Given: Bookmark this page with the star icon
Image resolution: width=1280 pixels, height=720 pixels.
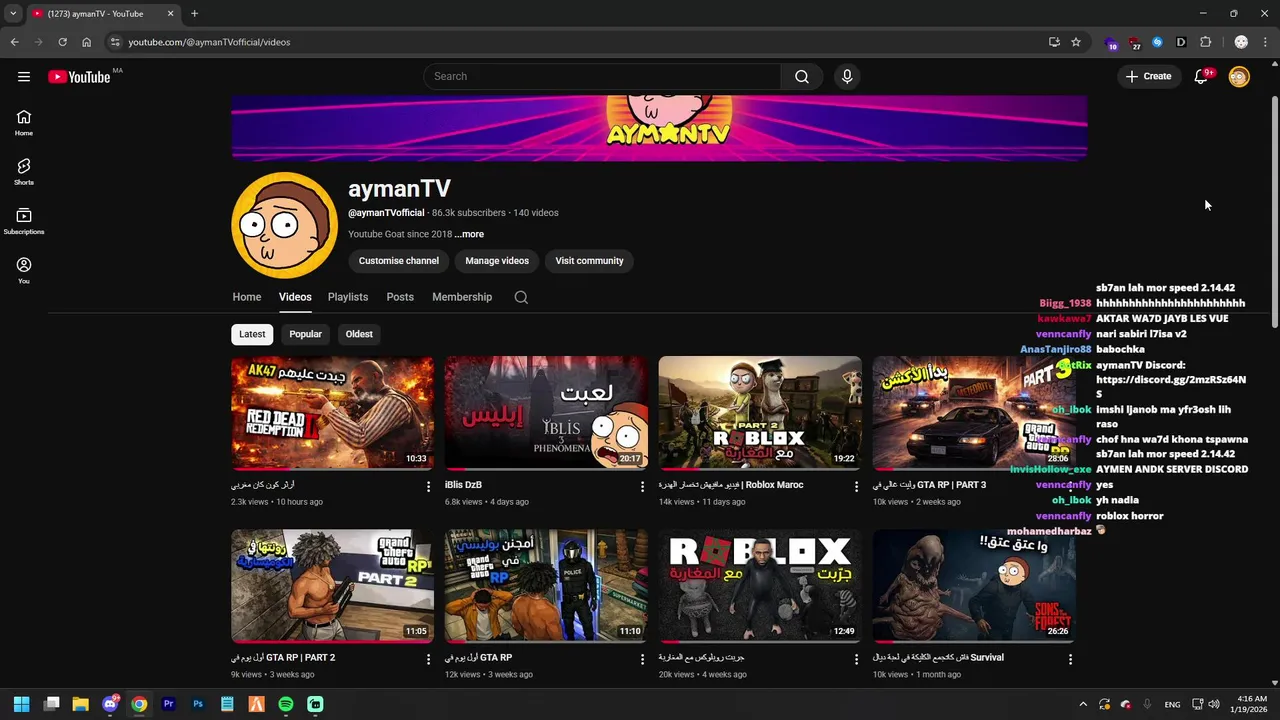Looking at the screenshot, I should coord(1076,42).
